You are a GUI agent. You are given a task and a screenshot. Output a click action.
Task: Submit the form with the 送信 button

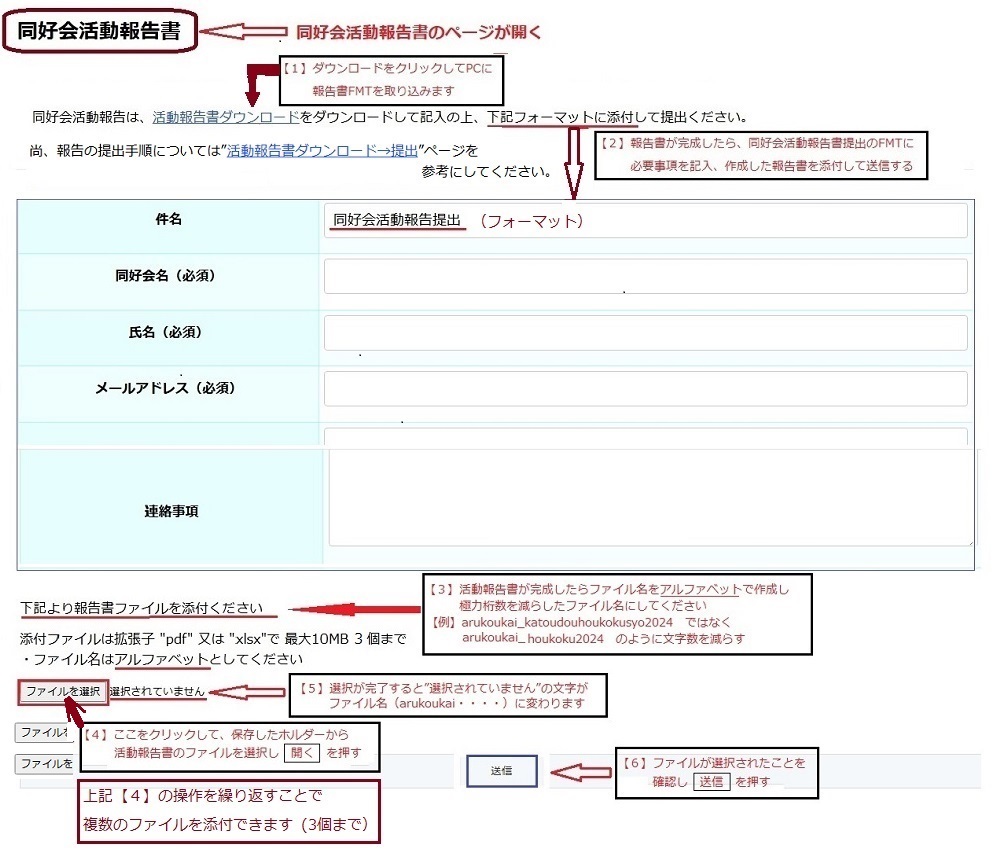pos(501,771)
